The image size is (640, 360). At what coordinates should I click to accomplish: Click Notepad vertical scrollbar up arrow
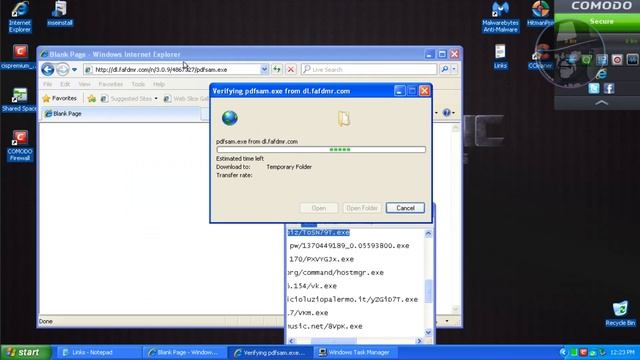tap(428, 234)
